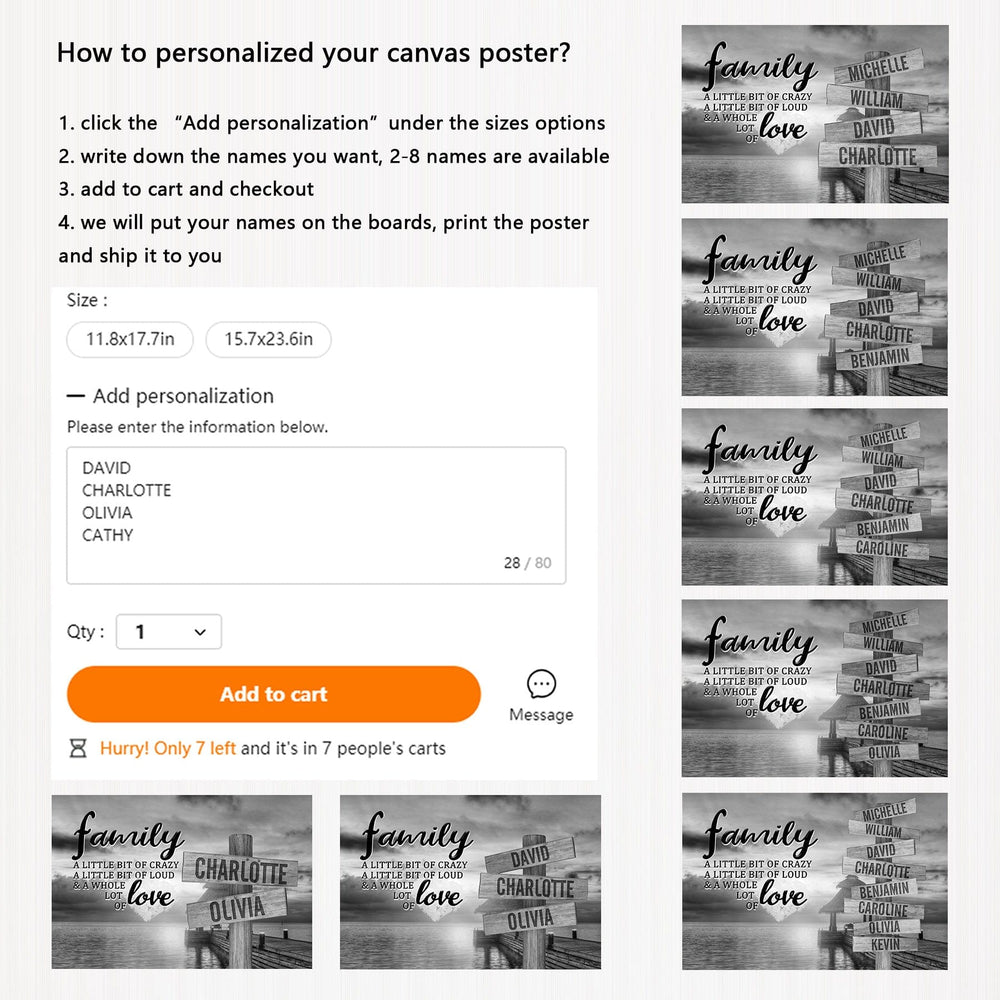1000x1000 pixels.
Task: Open the seven-name poster ending with Olivia
Action: (x=814, y=688)
